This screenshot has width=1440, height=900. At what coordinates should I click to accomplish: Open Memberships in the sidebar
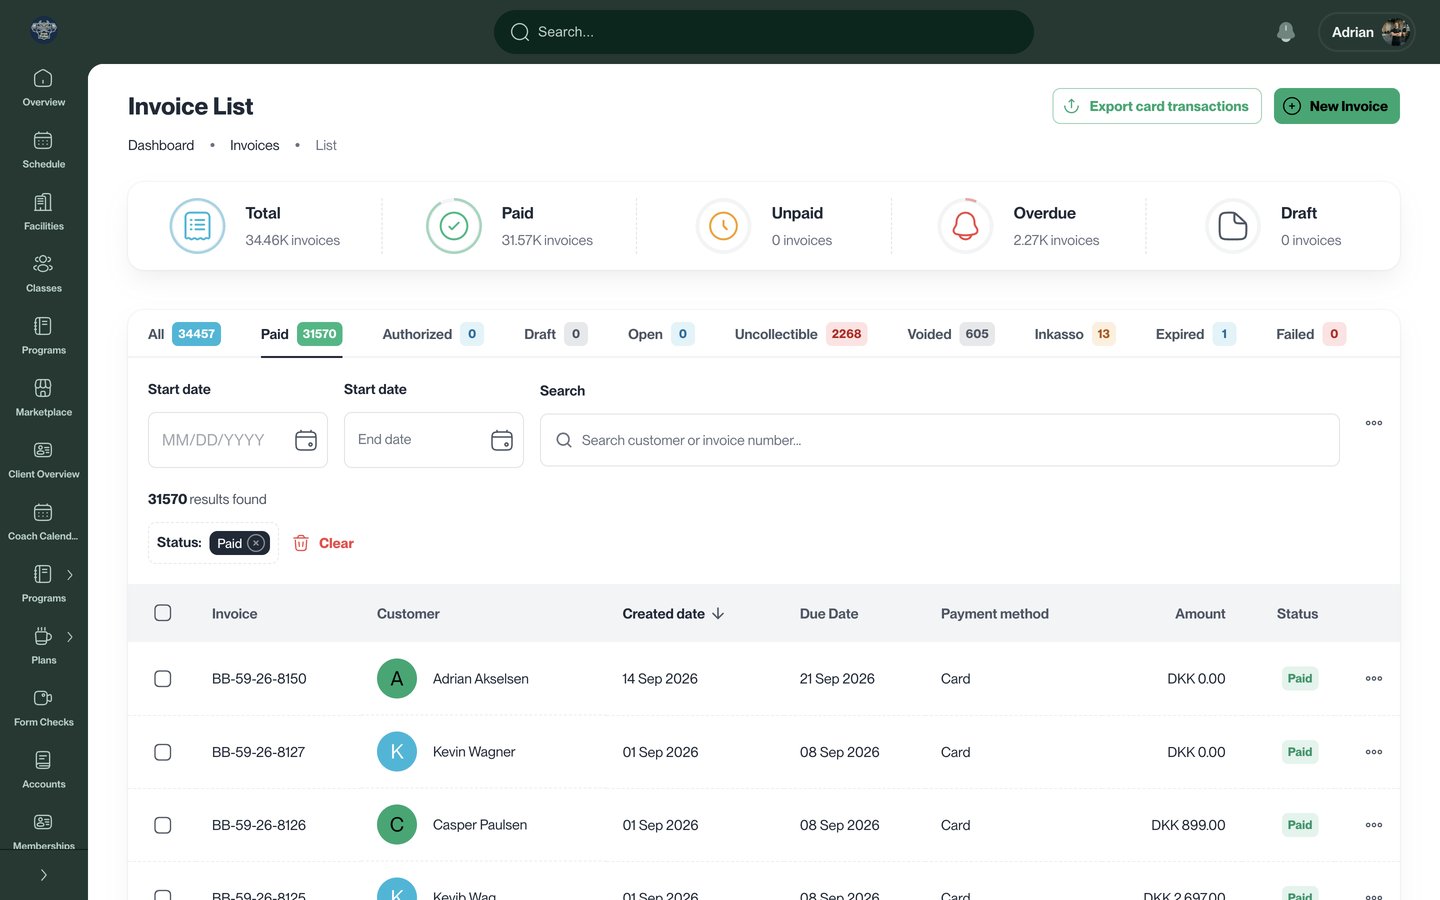[43, 830]
